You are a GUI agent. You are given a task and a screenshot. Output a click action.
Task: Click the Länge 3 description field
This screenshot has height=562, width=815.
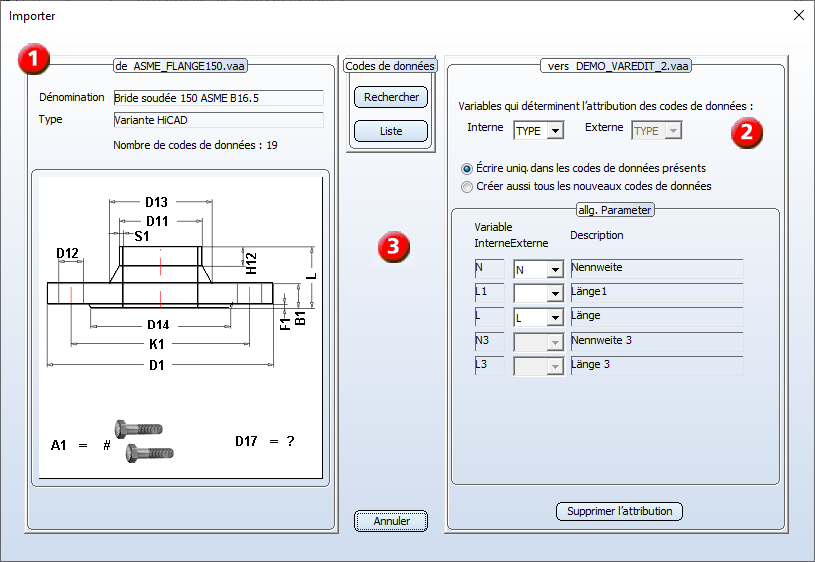point(657,365)
